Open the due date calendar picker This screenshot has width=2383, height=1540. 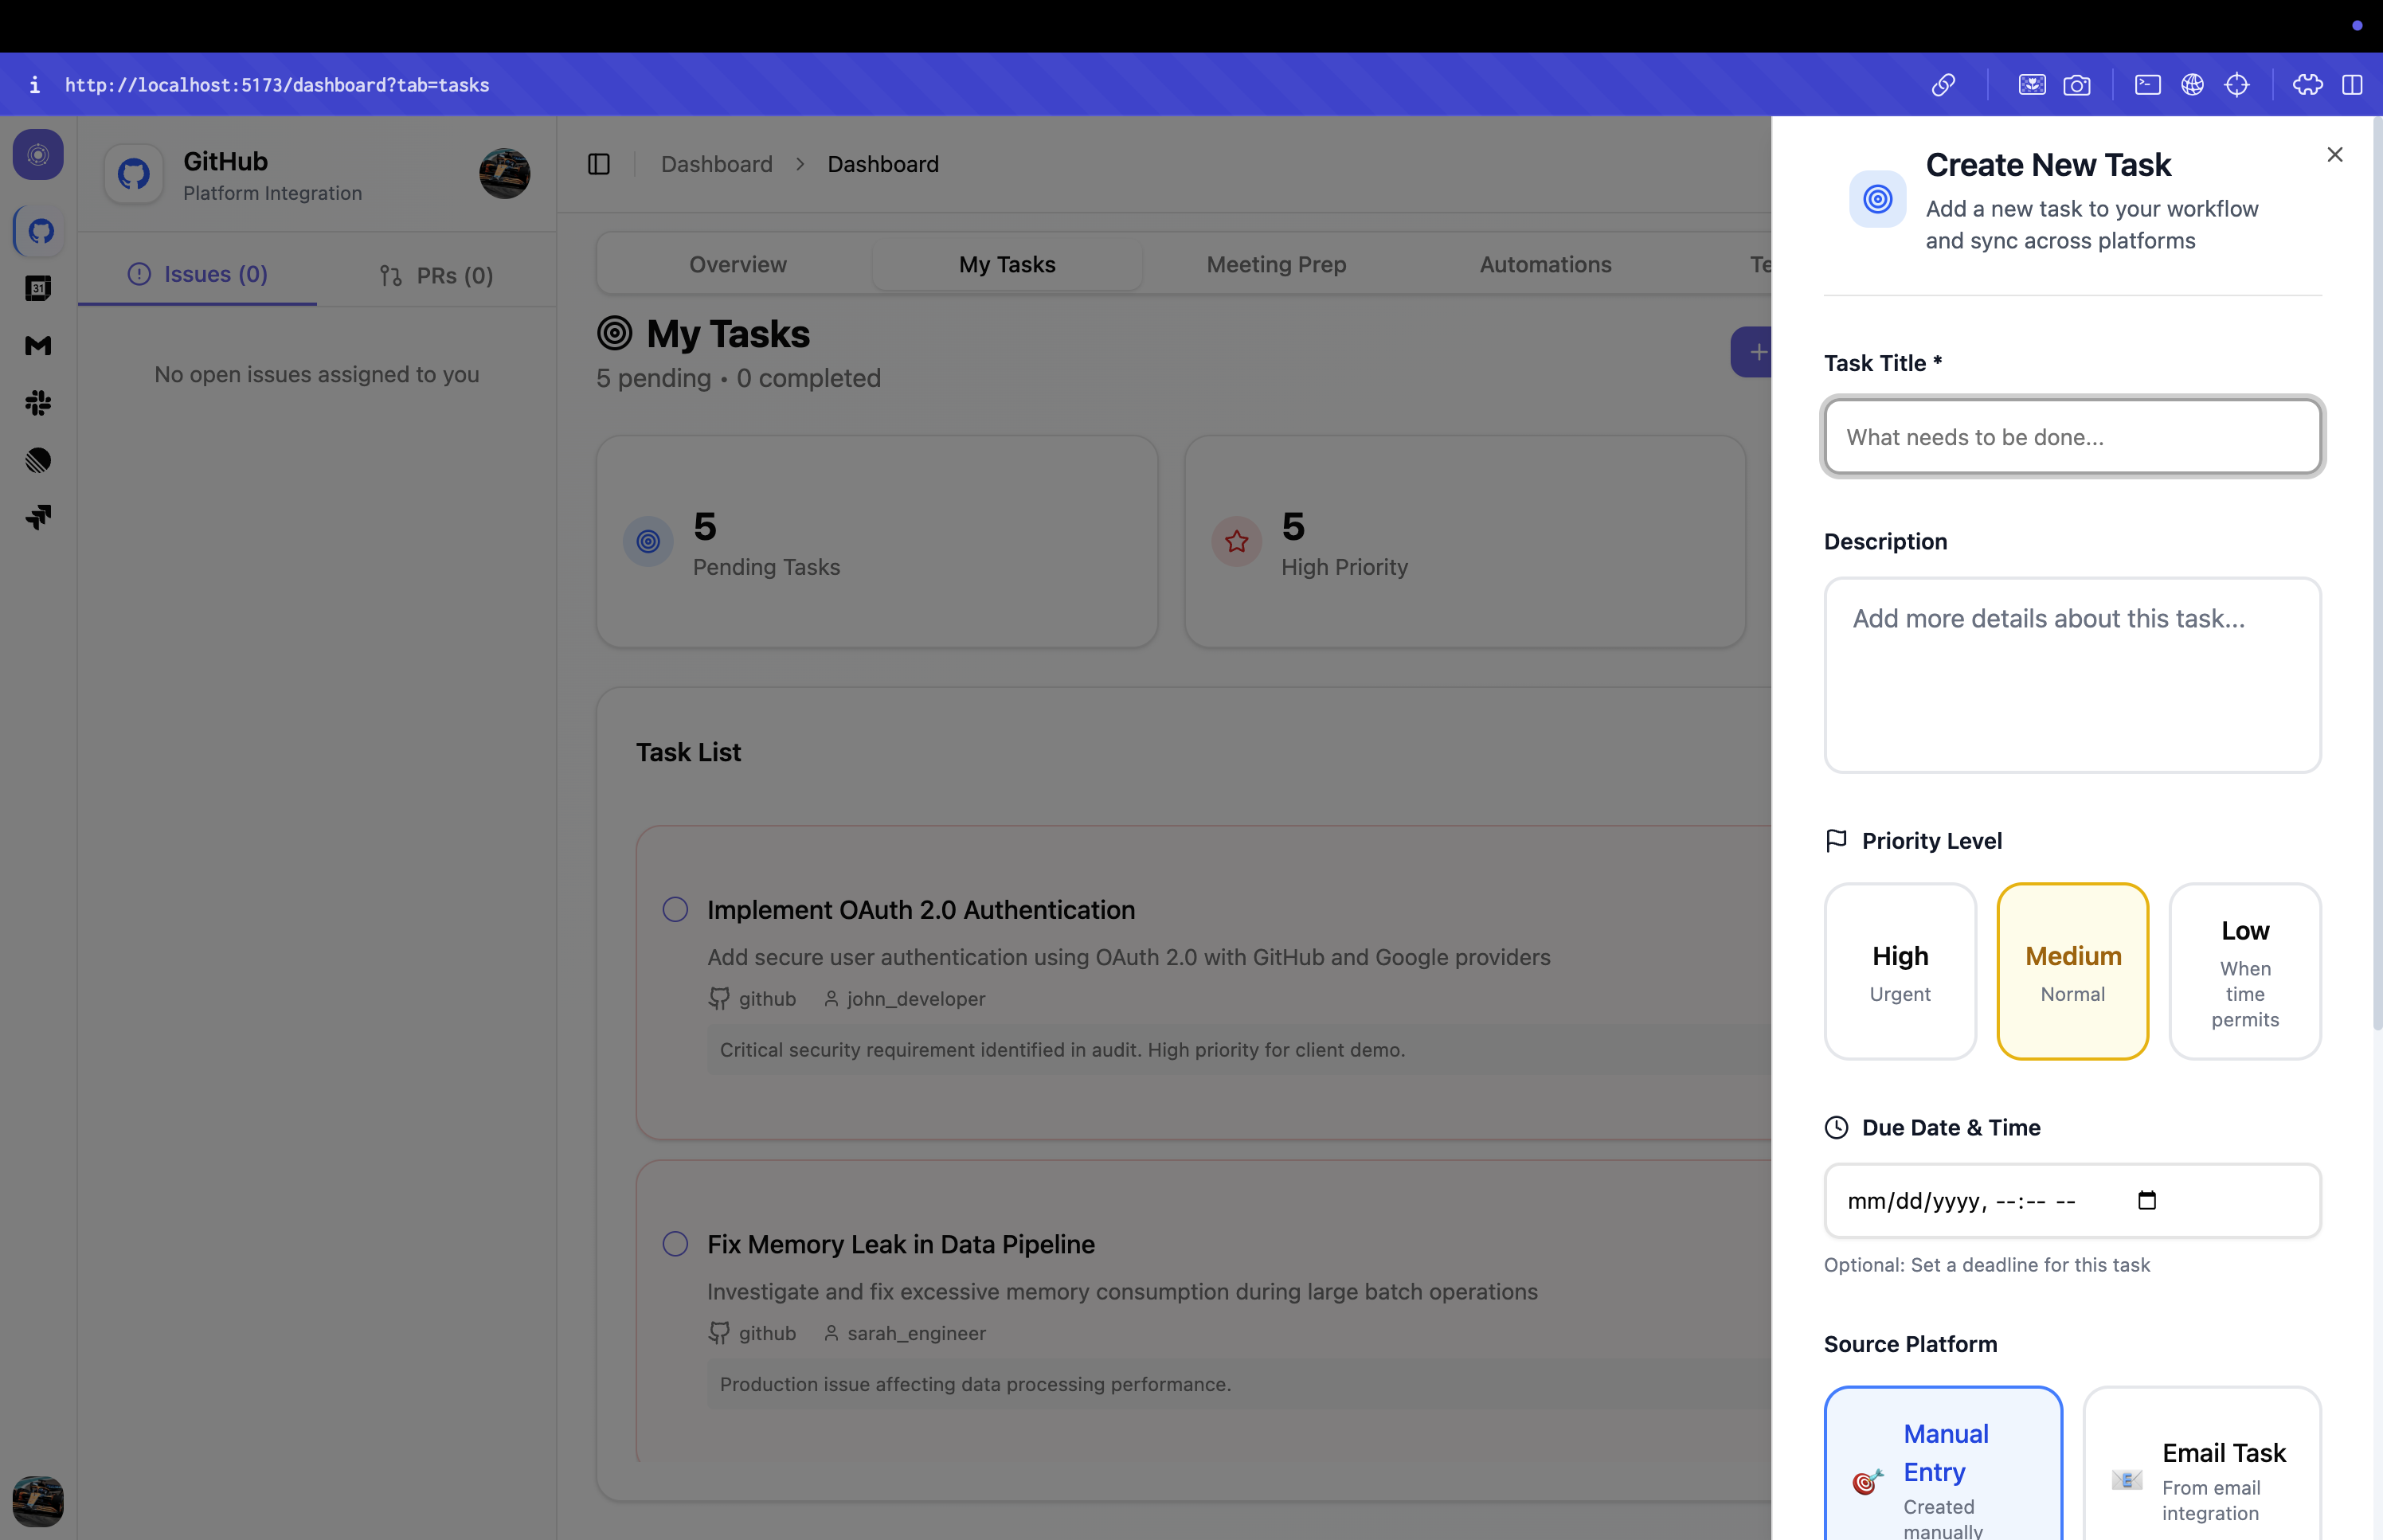tap(2146, 1200)
